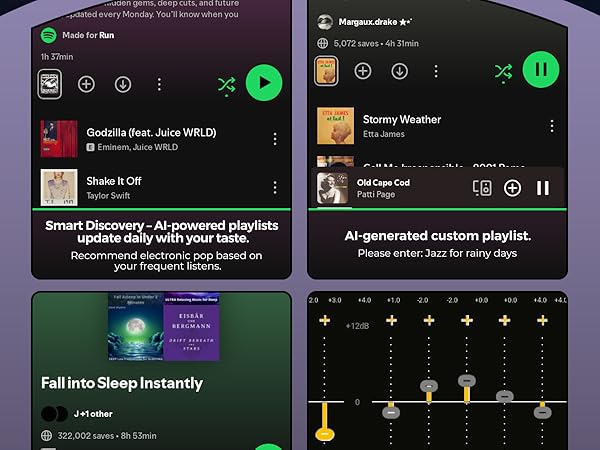This screenshot has height=450, width=600.
Task: Open the Made for Run playlist cover preview
Action: pos(50,84)
